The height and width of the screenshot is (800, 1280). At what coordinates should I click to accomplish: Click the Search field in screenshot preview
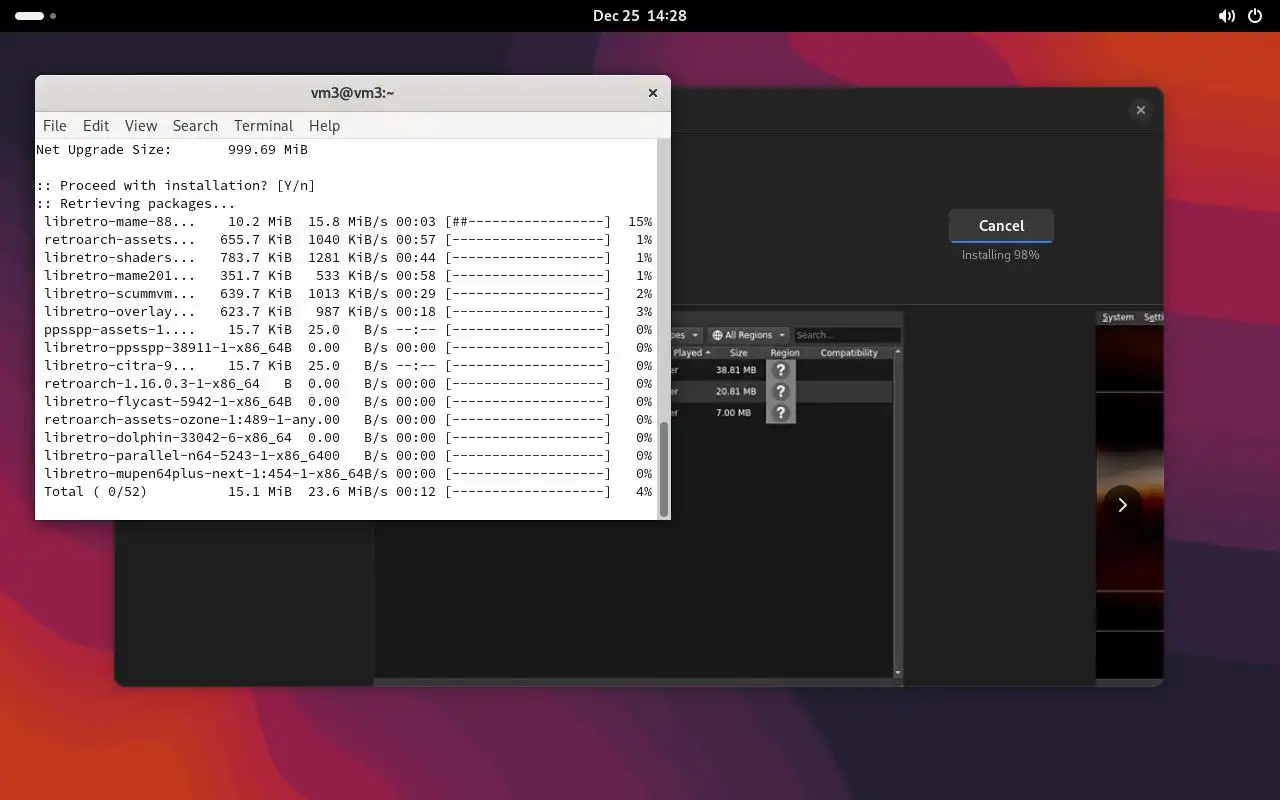coord(847,335)
